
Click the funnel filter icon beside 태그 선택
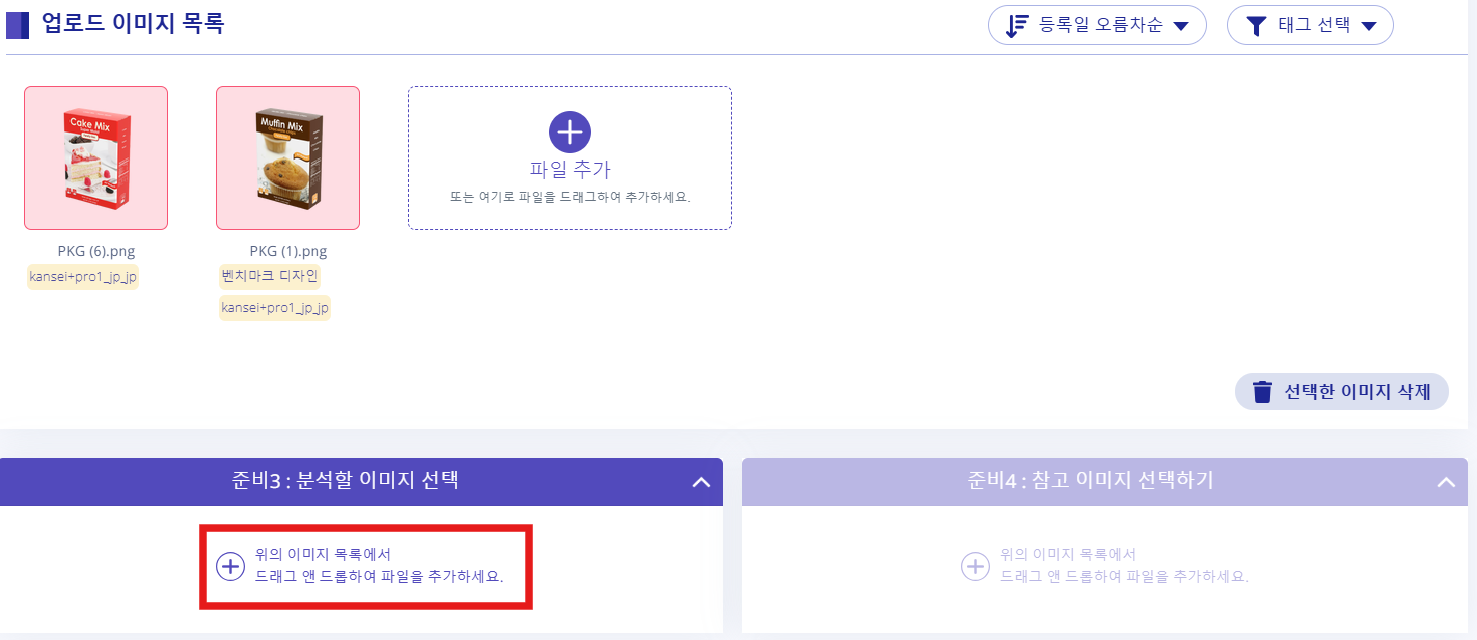coord(1256,26)
